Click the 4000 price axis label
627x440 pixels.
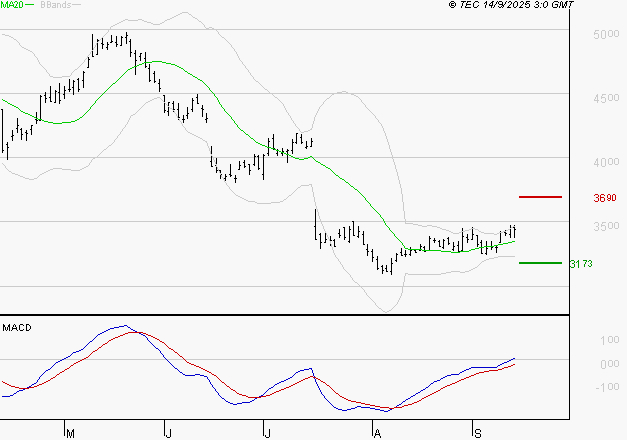point(606,162)
